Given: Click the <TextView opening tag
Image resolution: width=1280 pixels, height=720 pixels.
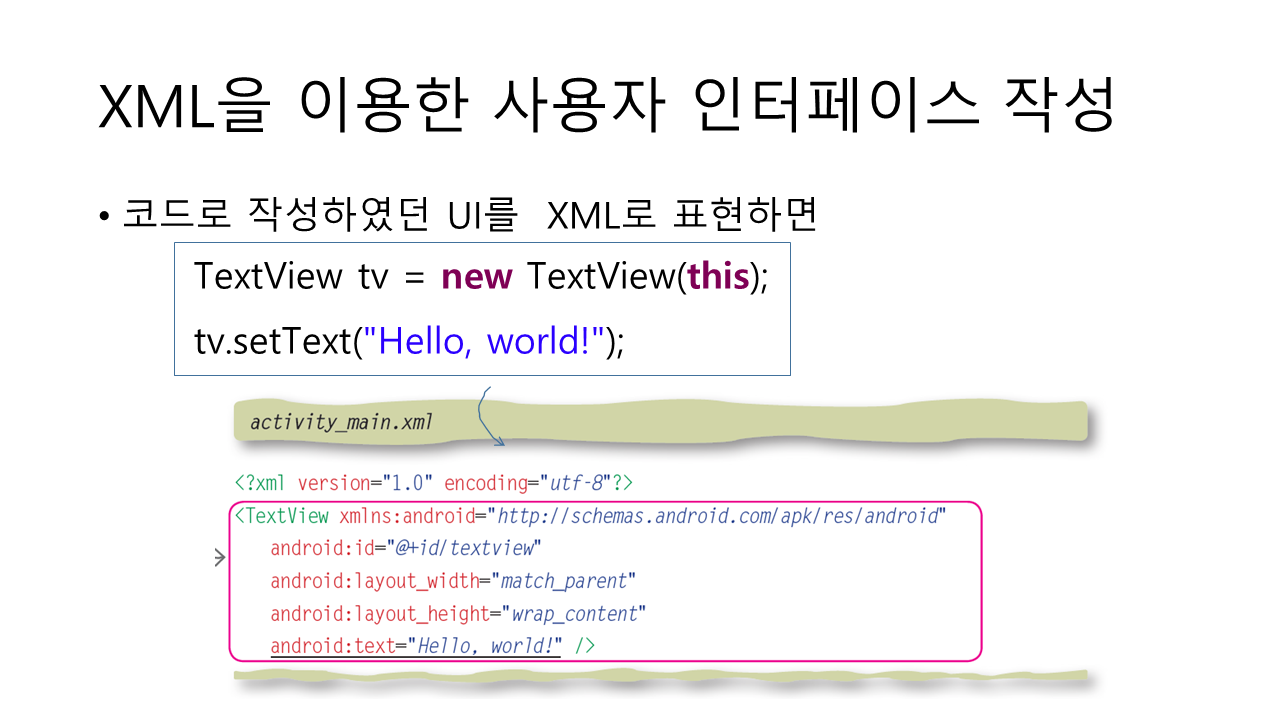Looking at the screenshot, I should pyautogui.click(x=281, y=516).
